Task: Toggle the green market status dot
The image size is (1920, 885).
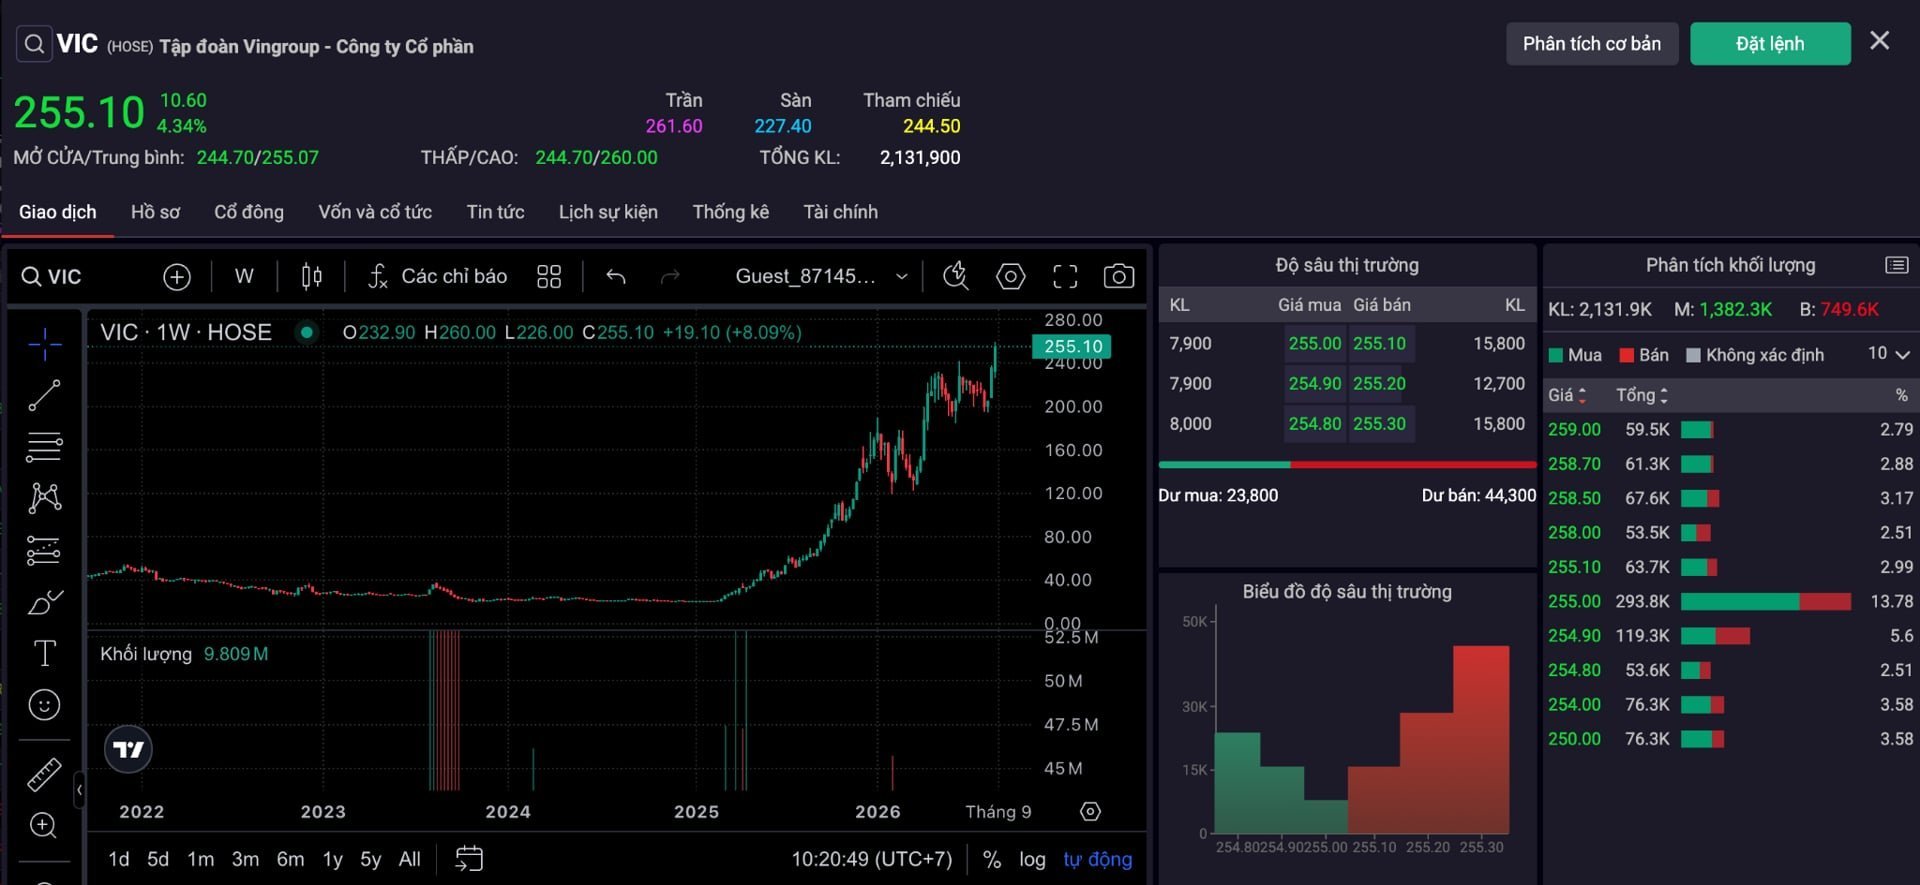Action: pyautogui.click(x=307, y=332)
